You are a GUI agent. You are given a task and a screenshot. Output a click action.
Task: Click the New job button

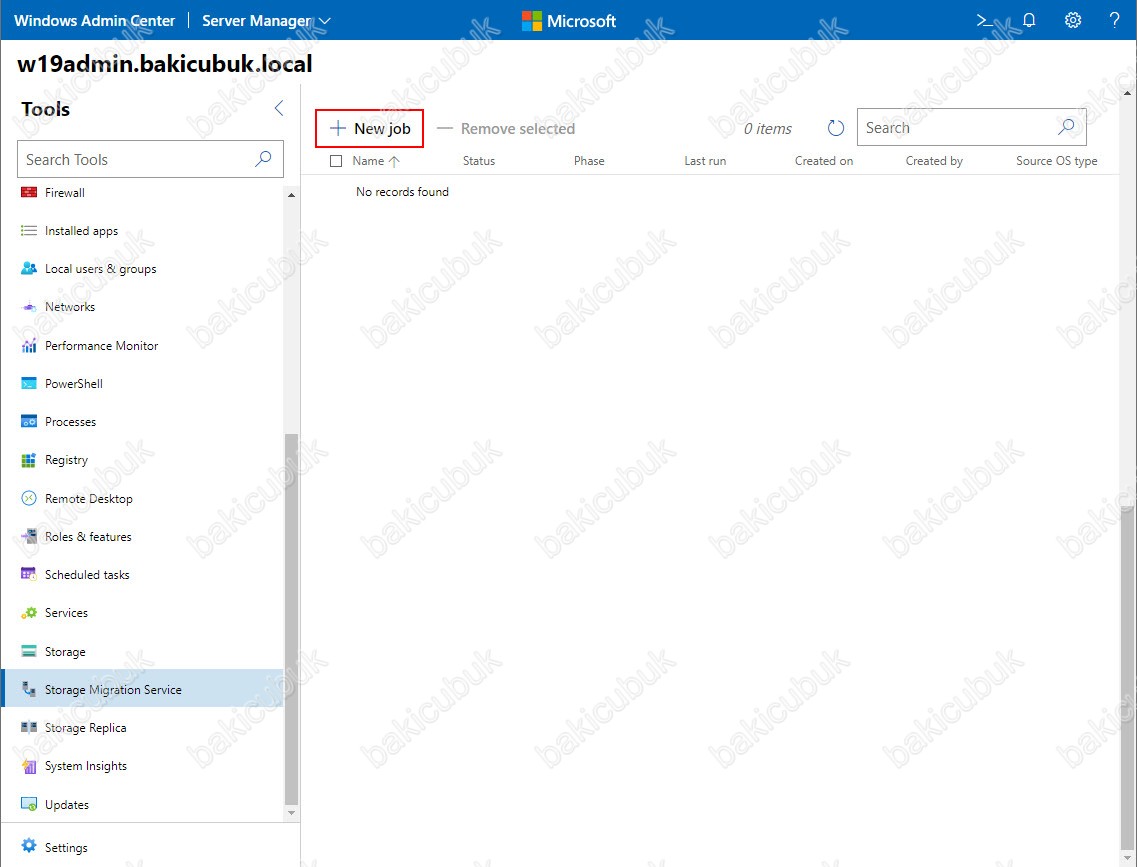pyautogui.click(x=370, y=128)
